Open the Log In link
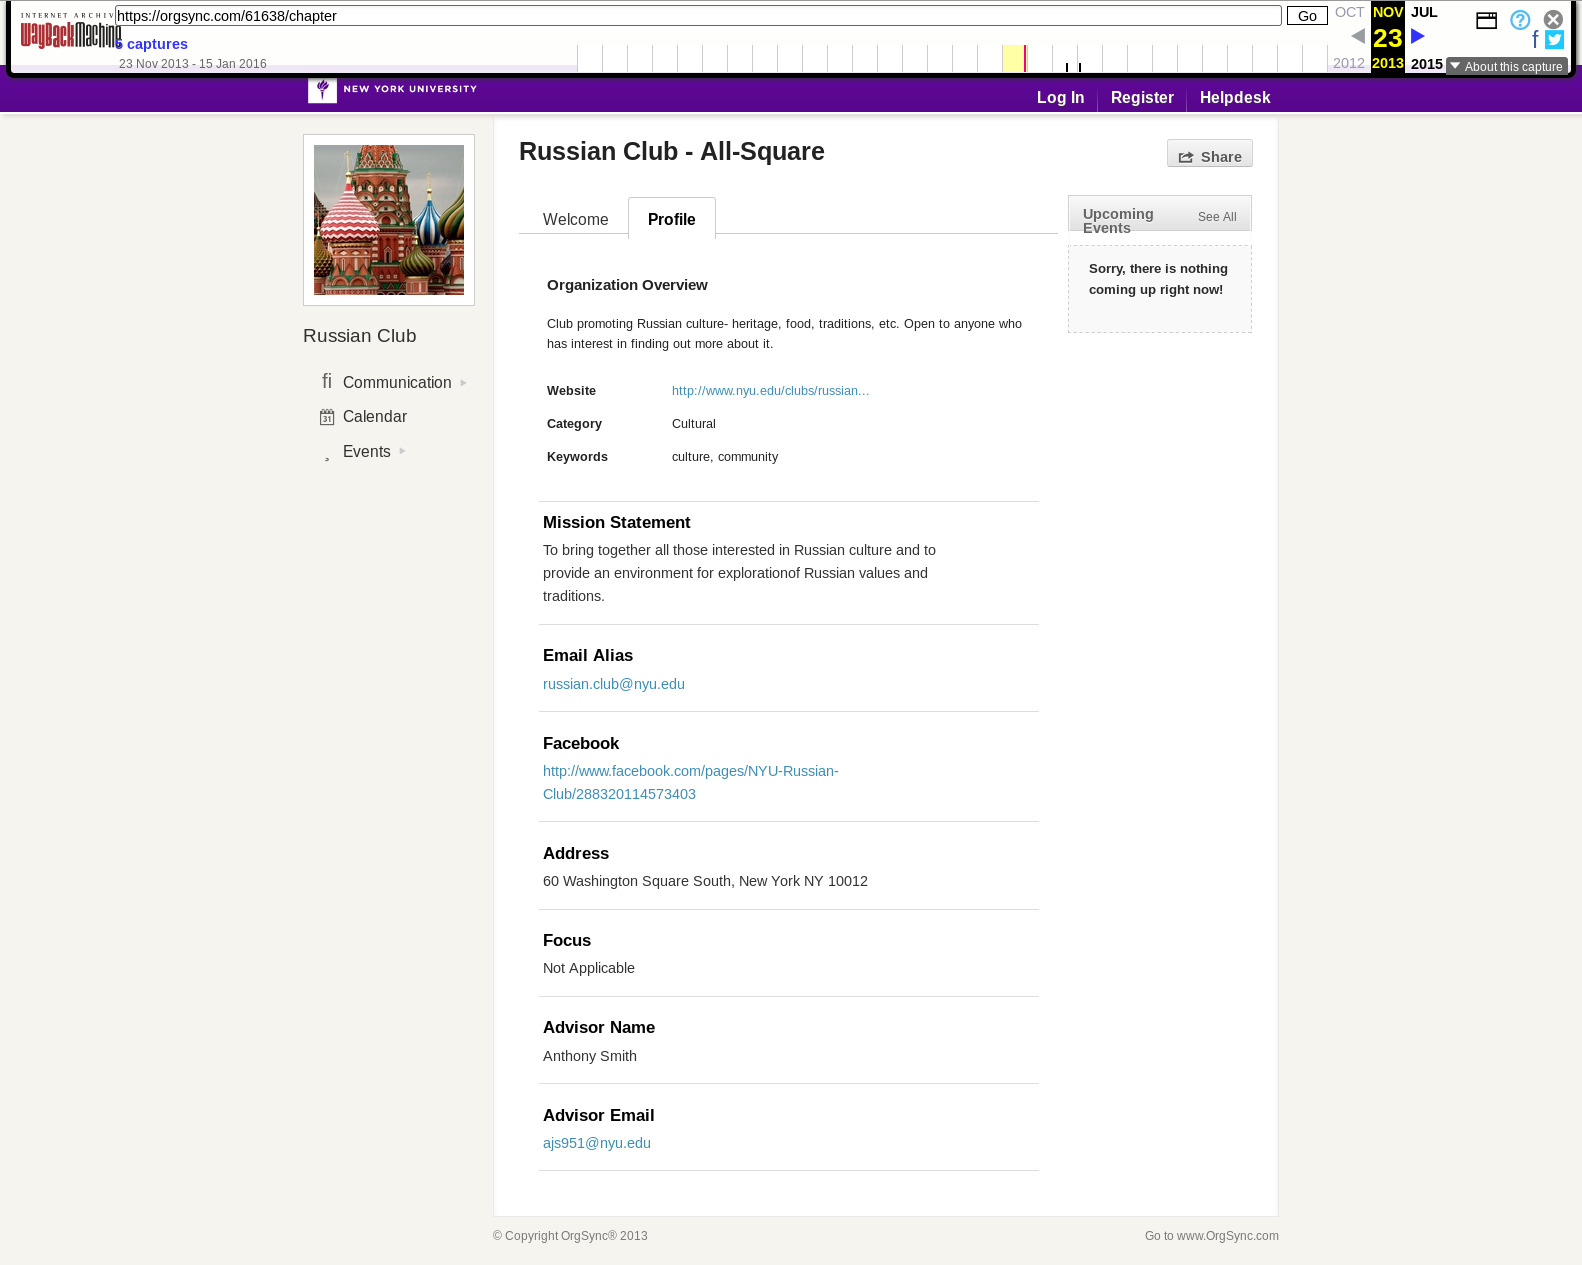The image size is (1582, 1265). click(x=1060, y=97)
